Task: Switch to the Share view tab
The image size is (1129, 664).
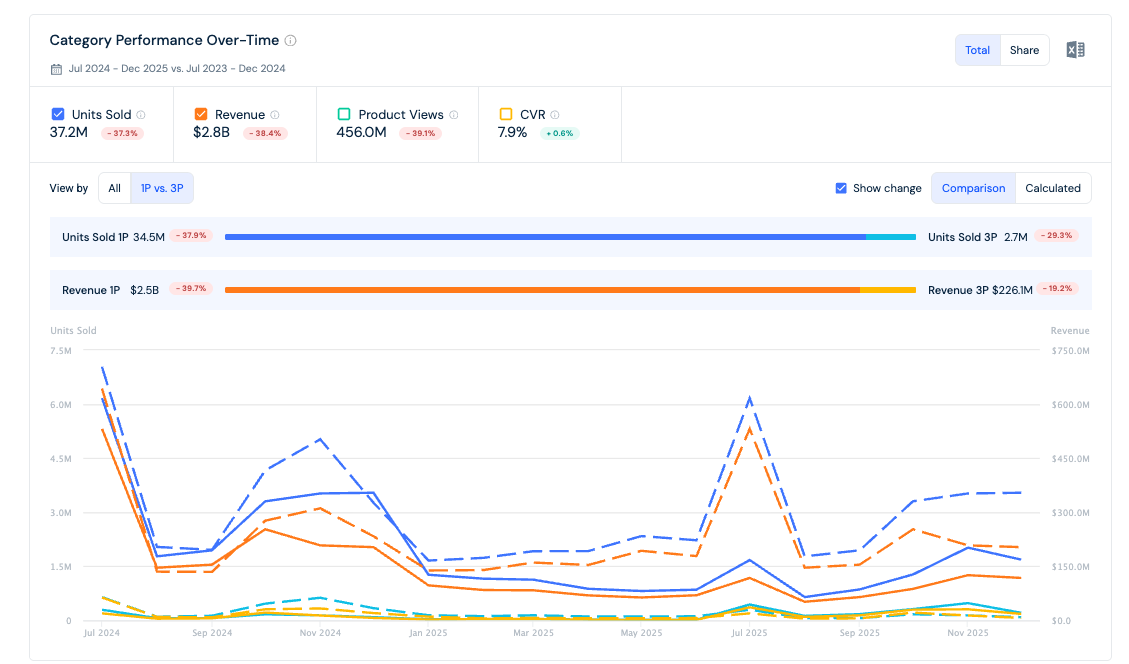Action: pyautogui.click(x=1024, y=50)
